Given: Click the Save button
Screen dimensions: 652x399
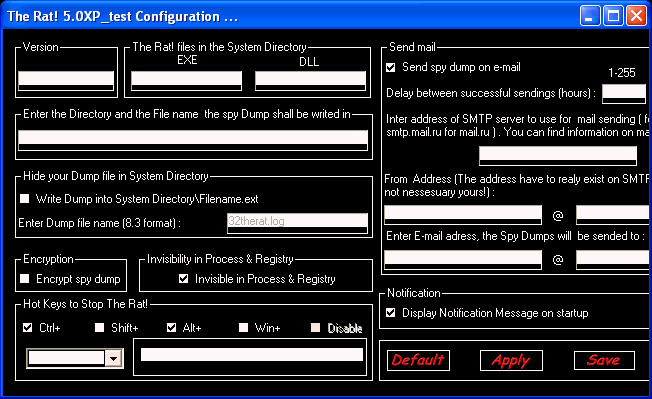Looking at the screenshot, I should (x=604, y=360).
